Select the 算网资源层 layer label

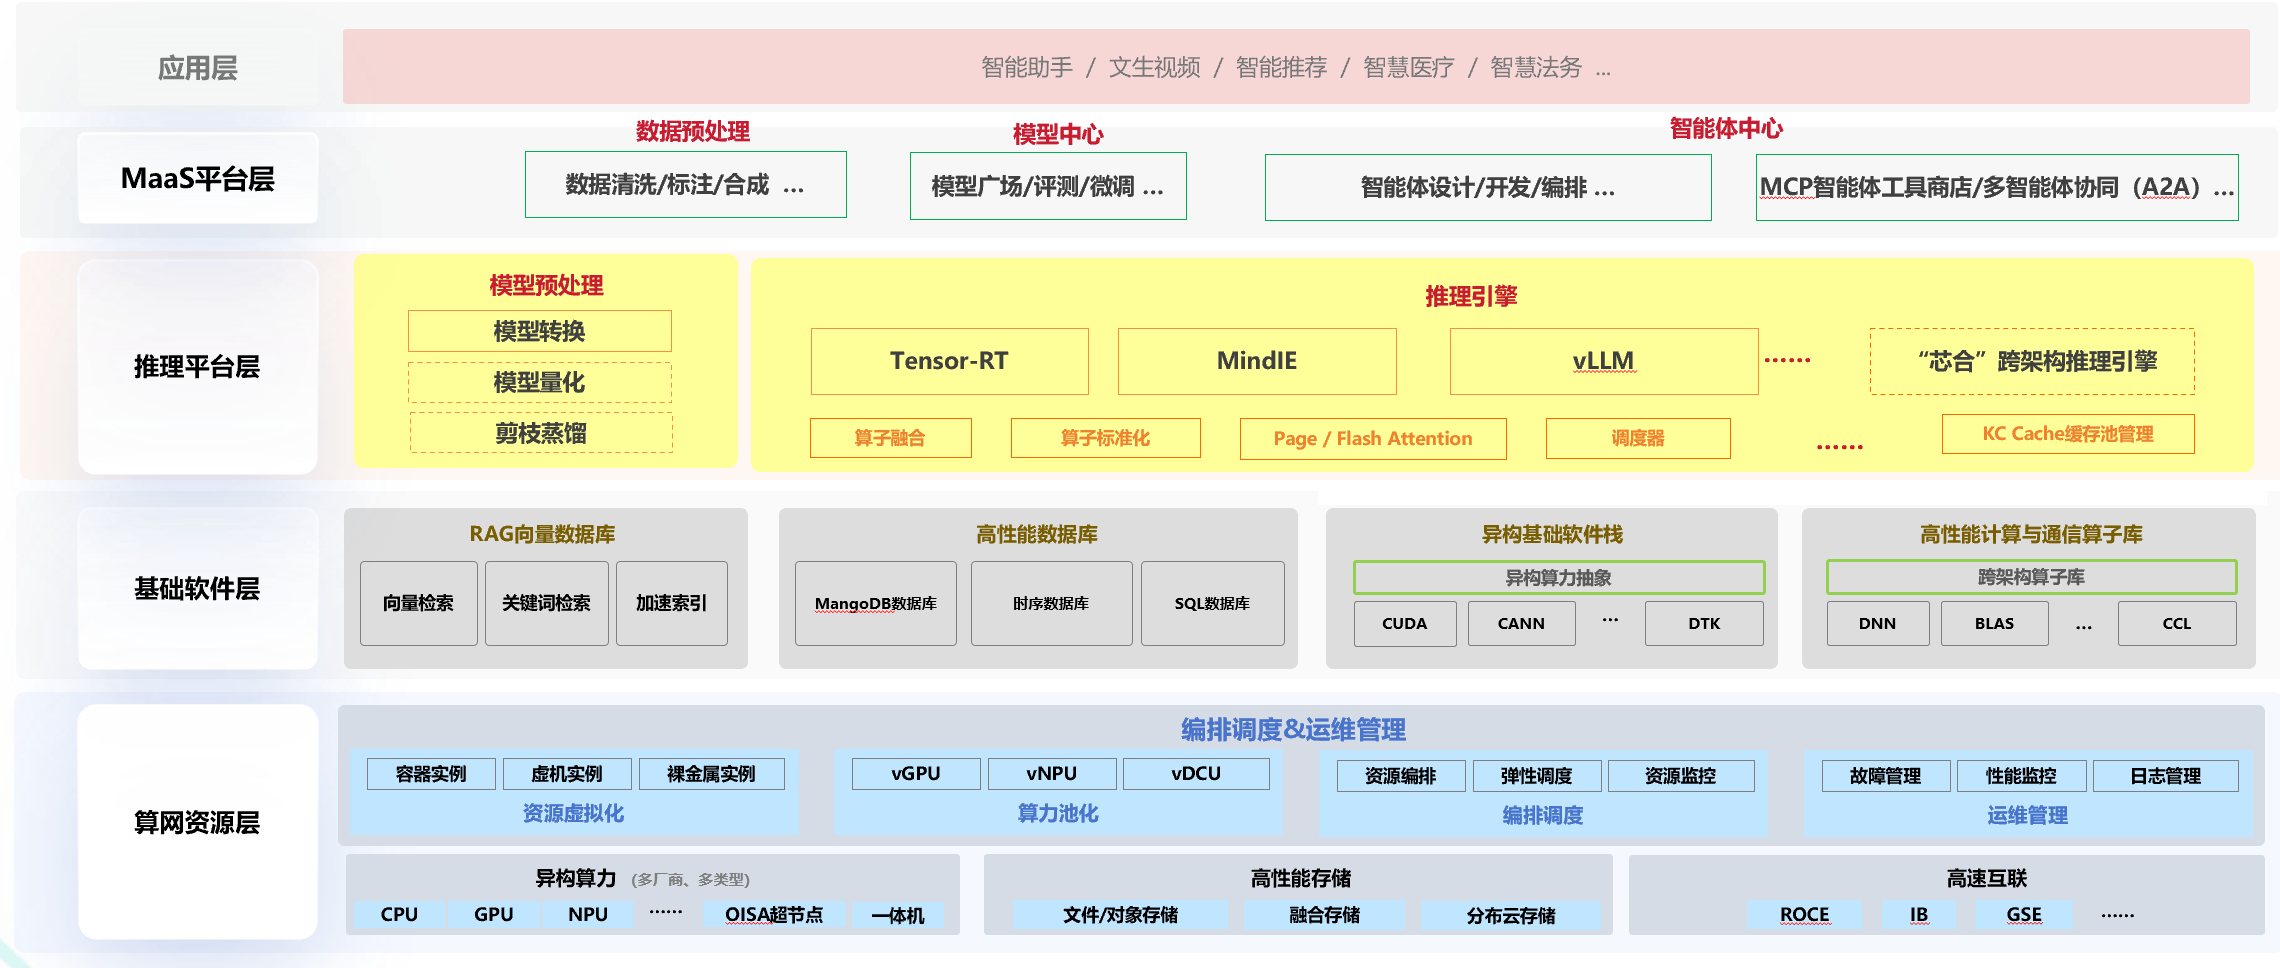click(197, 822)
